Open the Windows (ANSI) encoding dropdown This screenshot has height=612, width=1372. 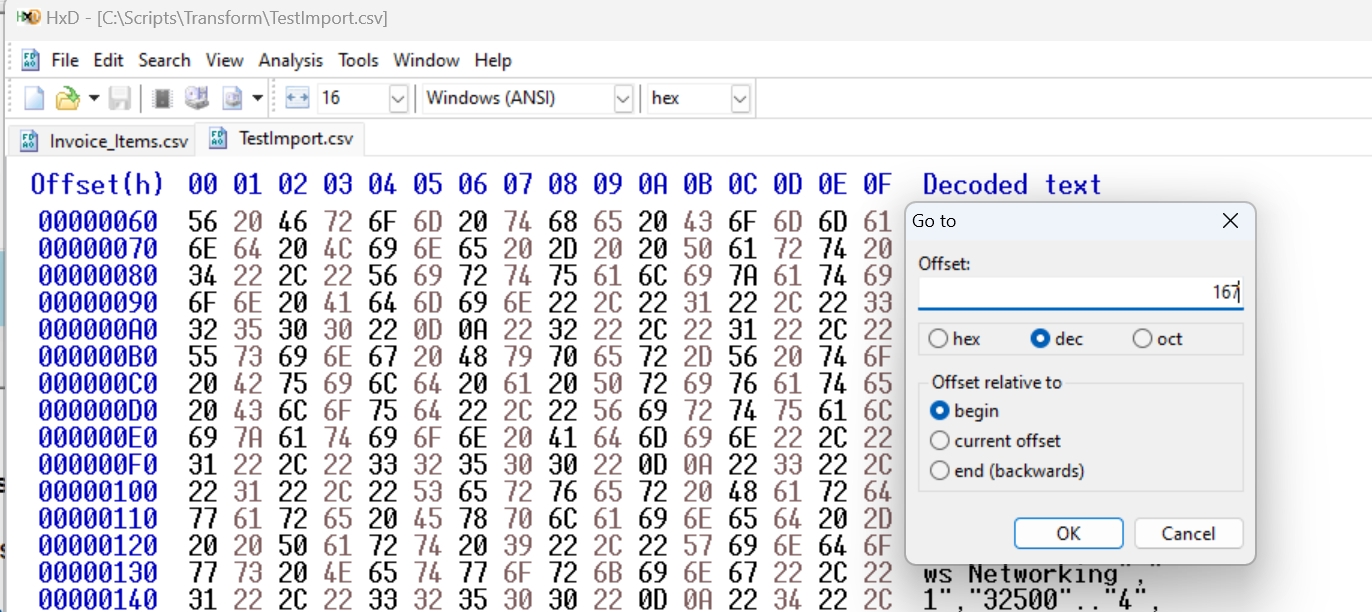point(622,98)
